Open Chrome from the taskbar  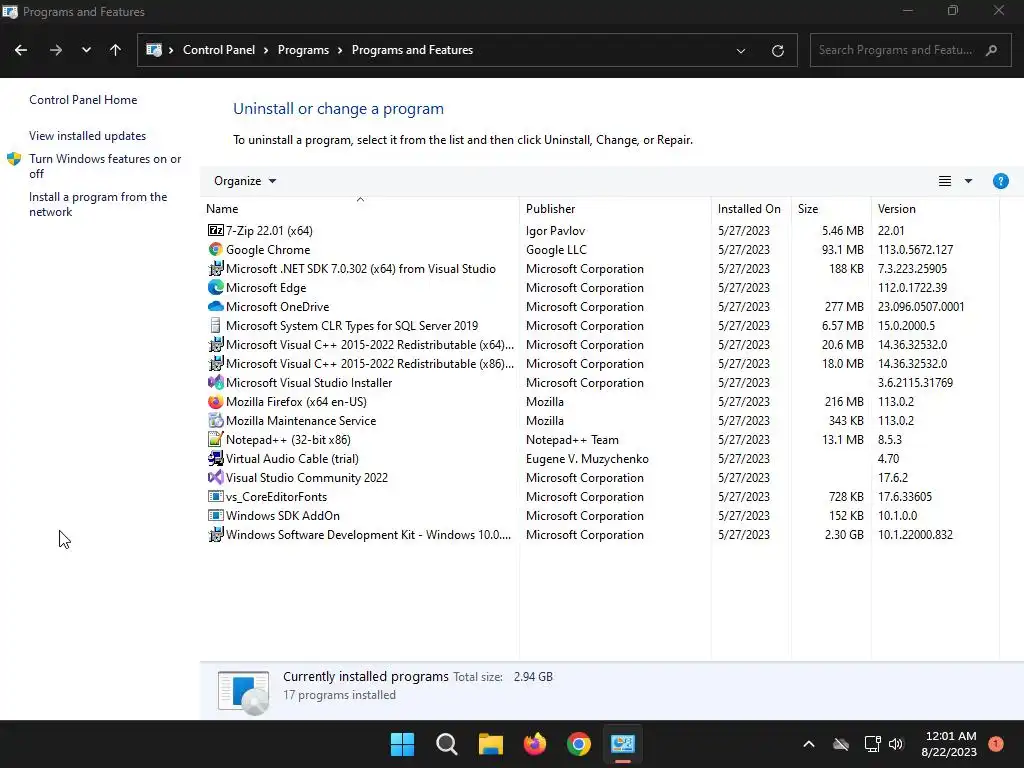point(579,744)
